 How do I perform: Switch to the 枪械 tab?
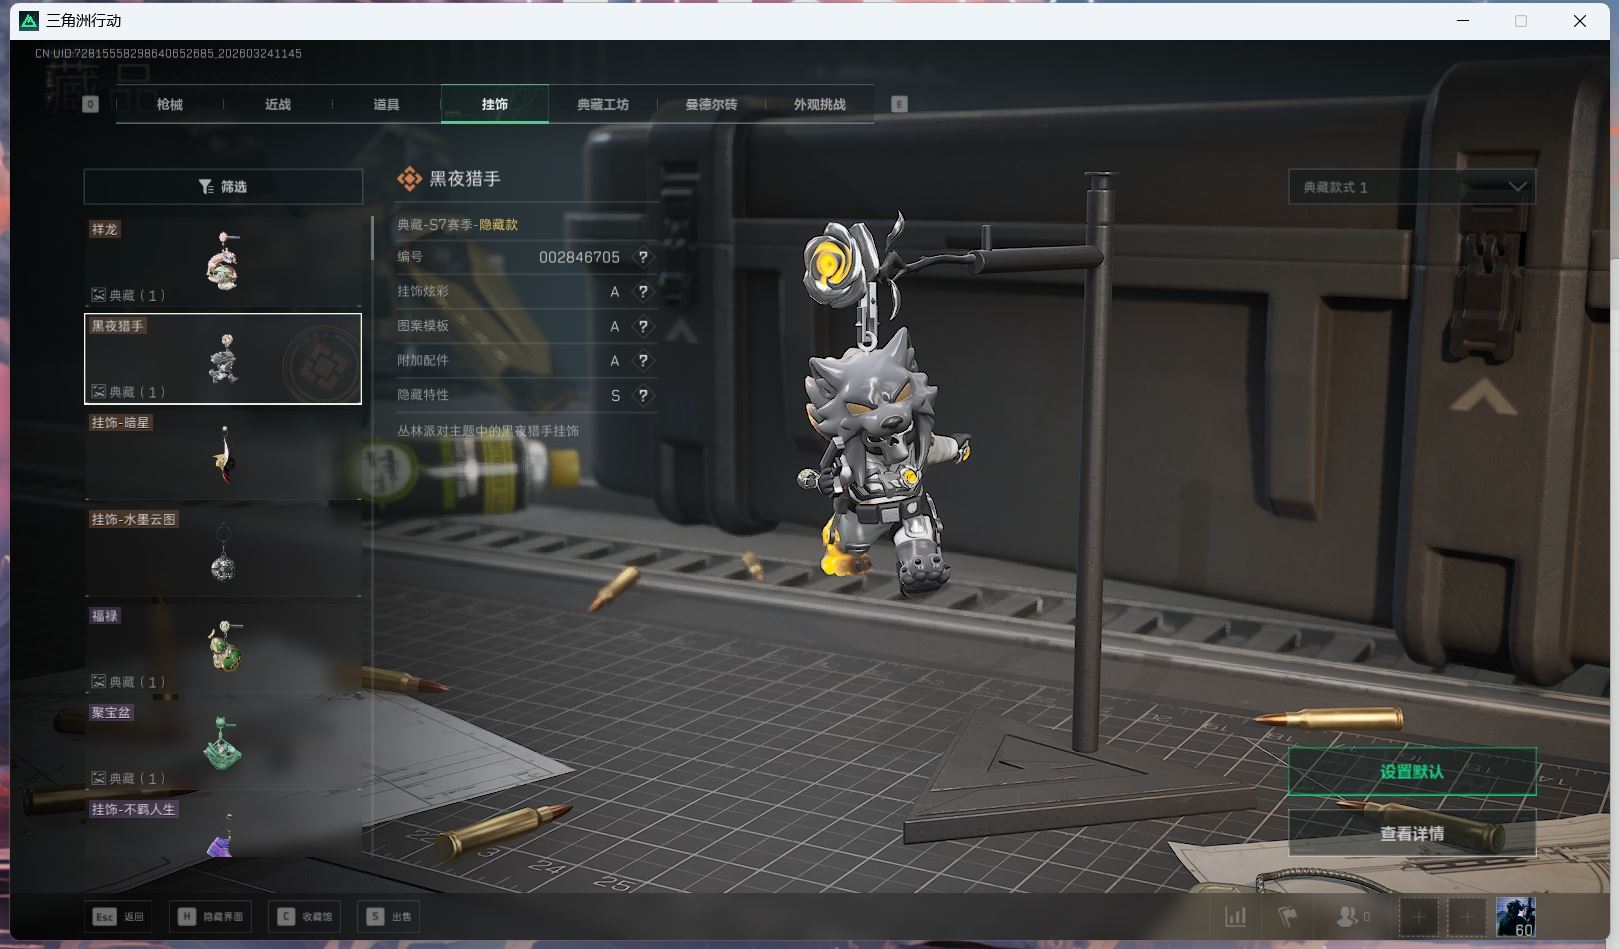(170, 104)
